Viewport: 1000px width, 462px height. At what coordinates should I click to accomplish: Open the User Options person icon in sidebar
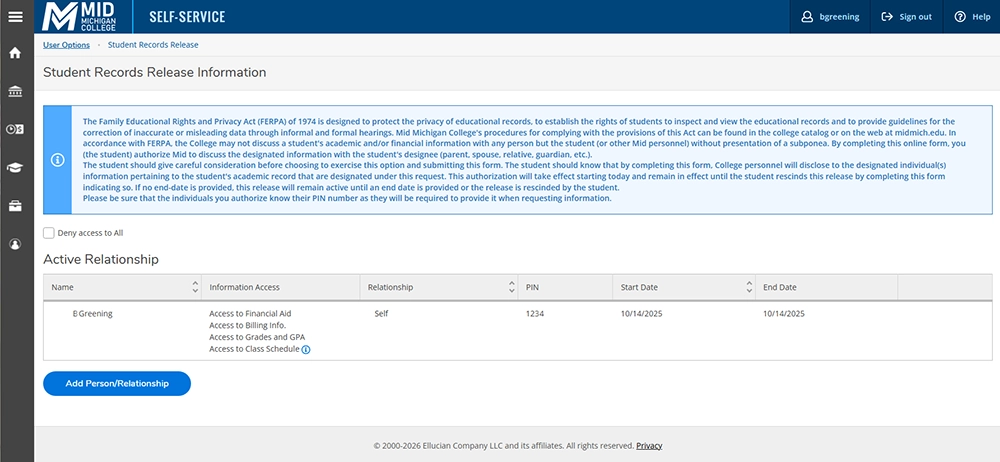coord(15,244)
